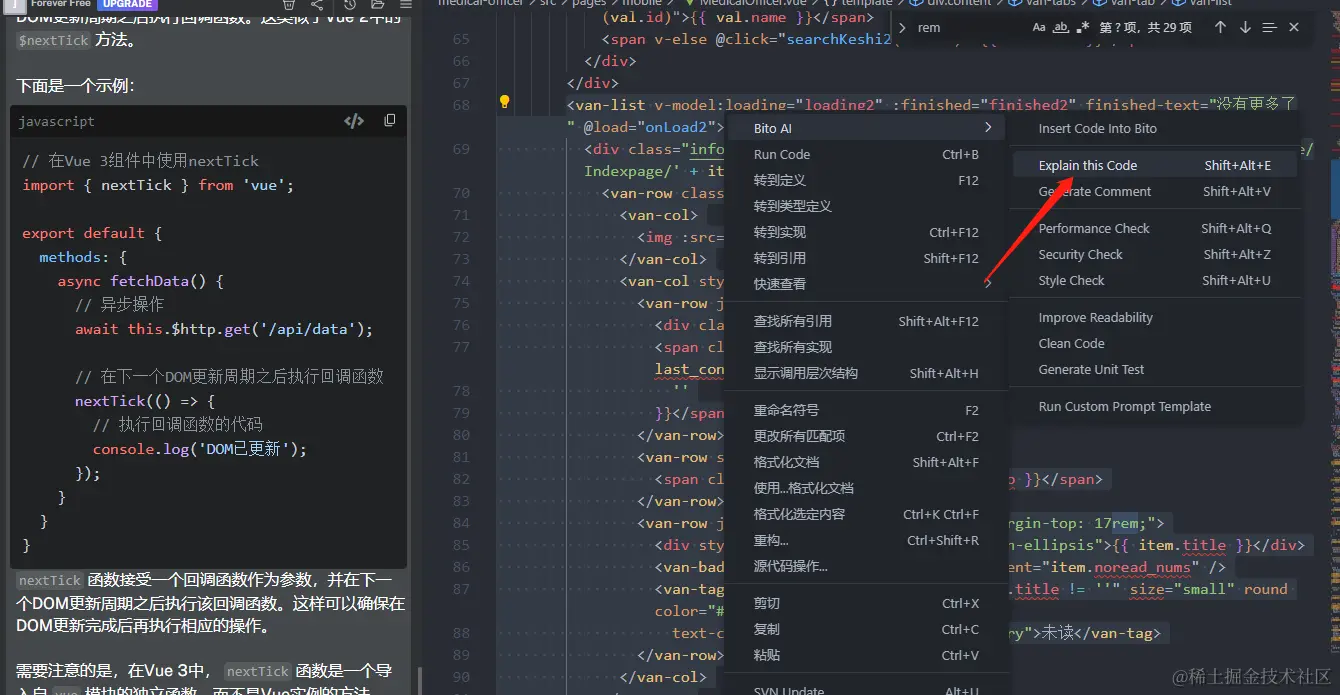Choose 剪切 in context menu

[866, 603]
